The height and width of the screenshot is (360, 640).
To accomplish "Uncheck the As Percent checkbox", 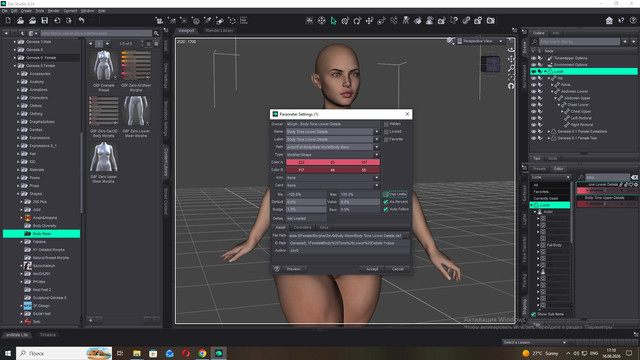I will [386, 202].
